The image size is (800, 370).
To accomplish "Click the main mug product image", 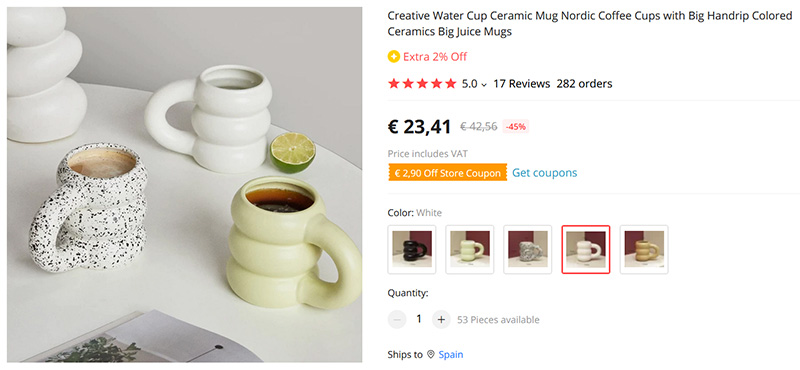I will click(185, 184).
